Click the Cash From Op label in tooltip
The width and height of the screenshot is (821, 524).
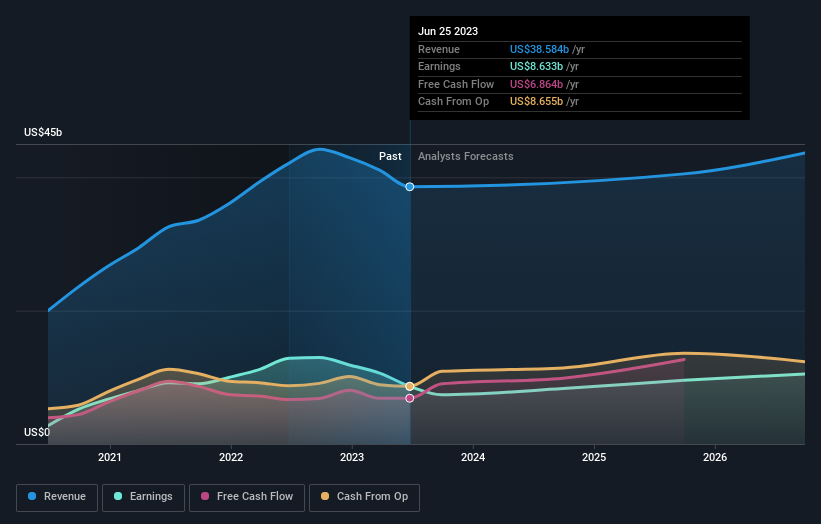click(x=453, y=102)
